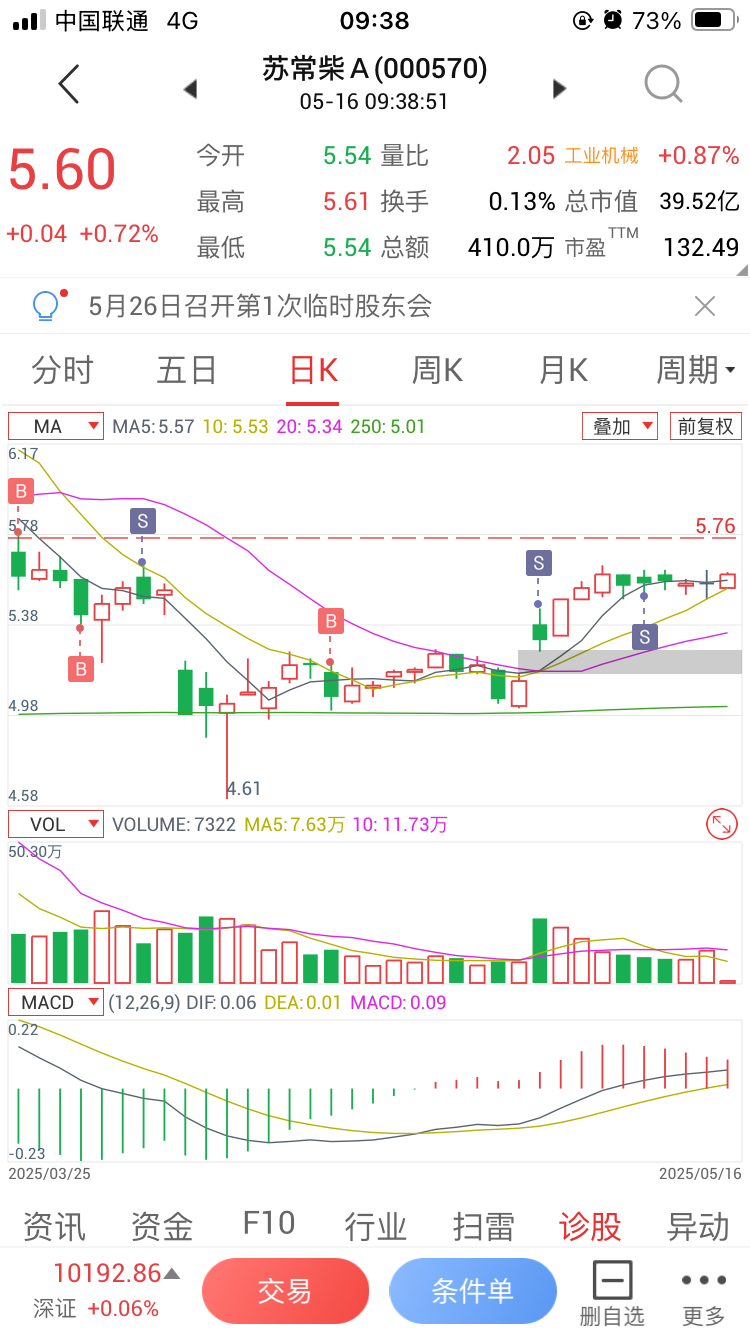Open the 资金 capital flow tab
This screenshot has height=1334, width=750.
point(162,1226)
